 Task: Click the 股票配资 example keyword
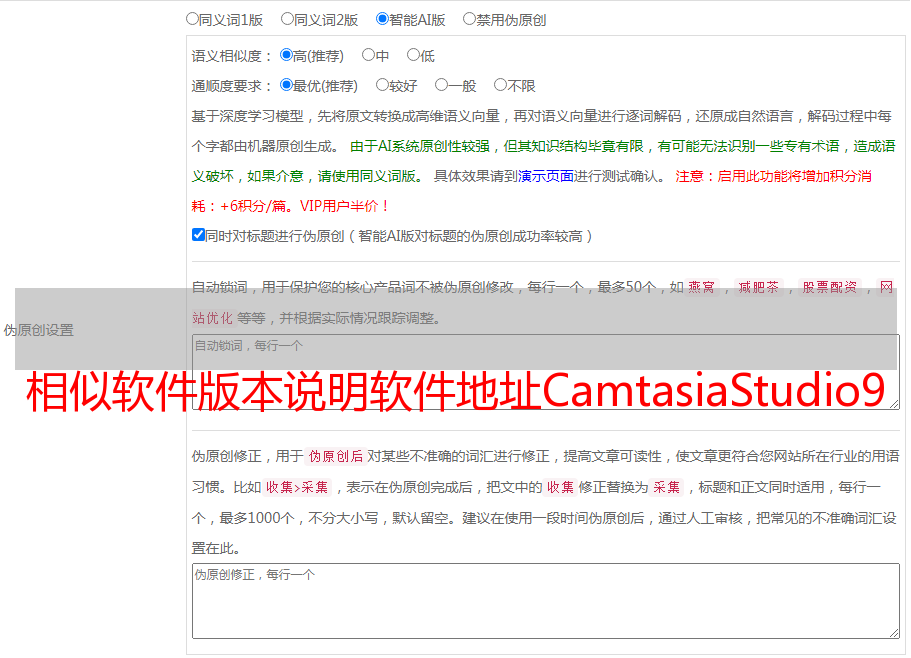(x=830, y=287)
